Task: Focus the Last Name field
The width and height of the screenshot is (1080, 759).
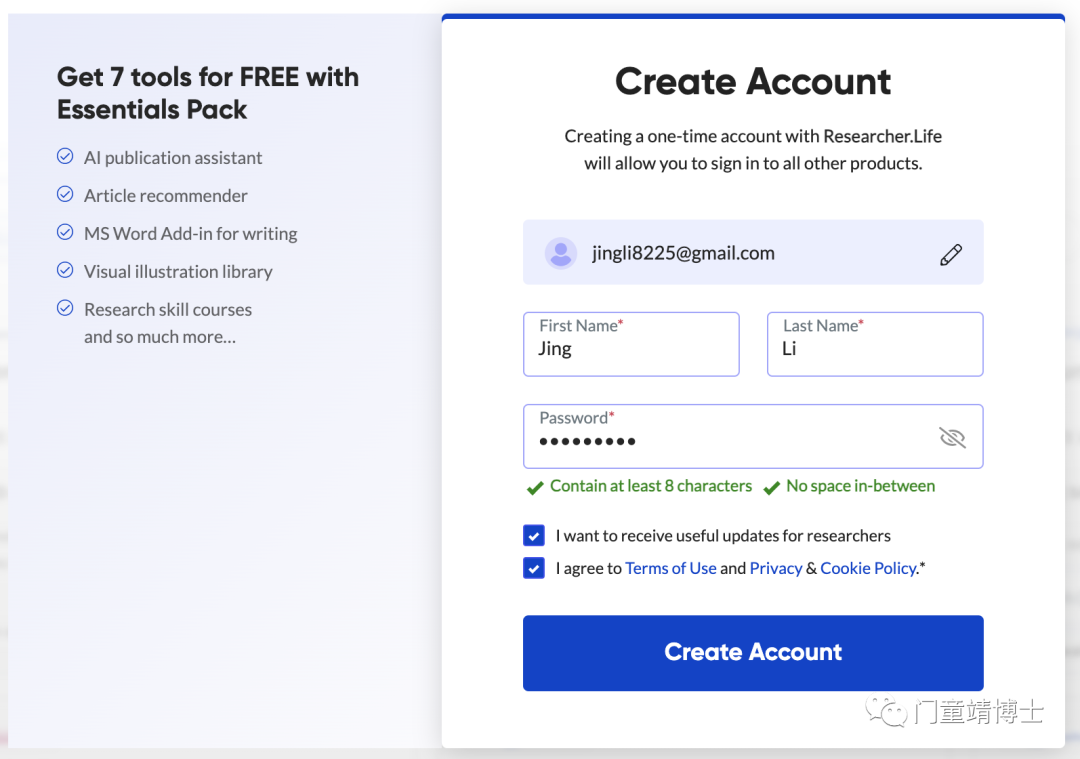Action: pos(875,344)
